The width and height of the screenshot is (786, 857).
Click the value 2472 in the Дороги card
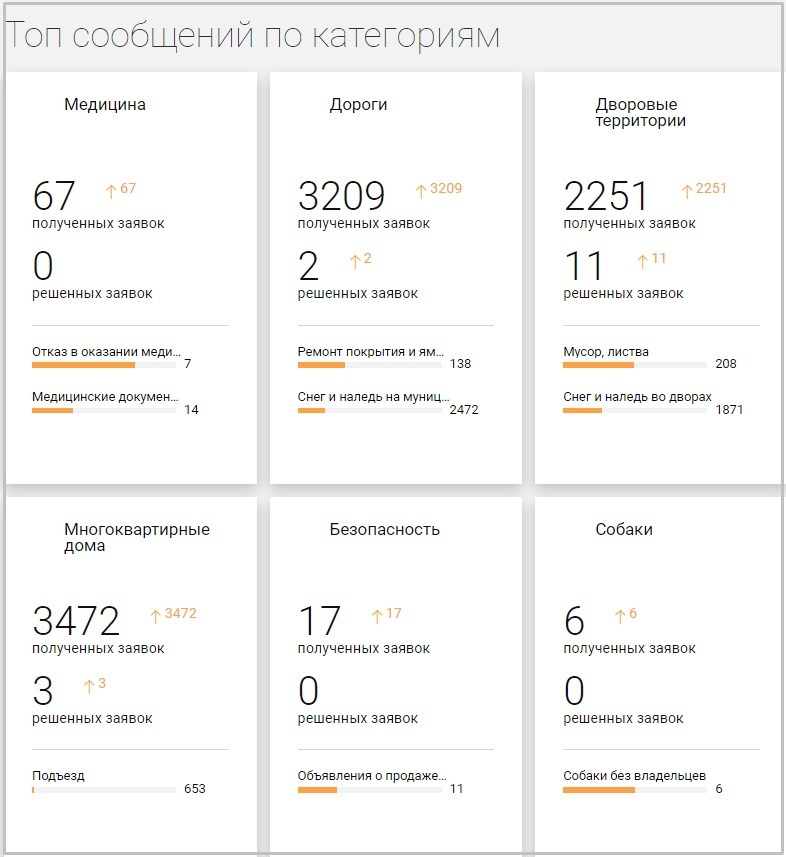(x=464, y=409)
